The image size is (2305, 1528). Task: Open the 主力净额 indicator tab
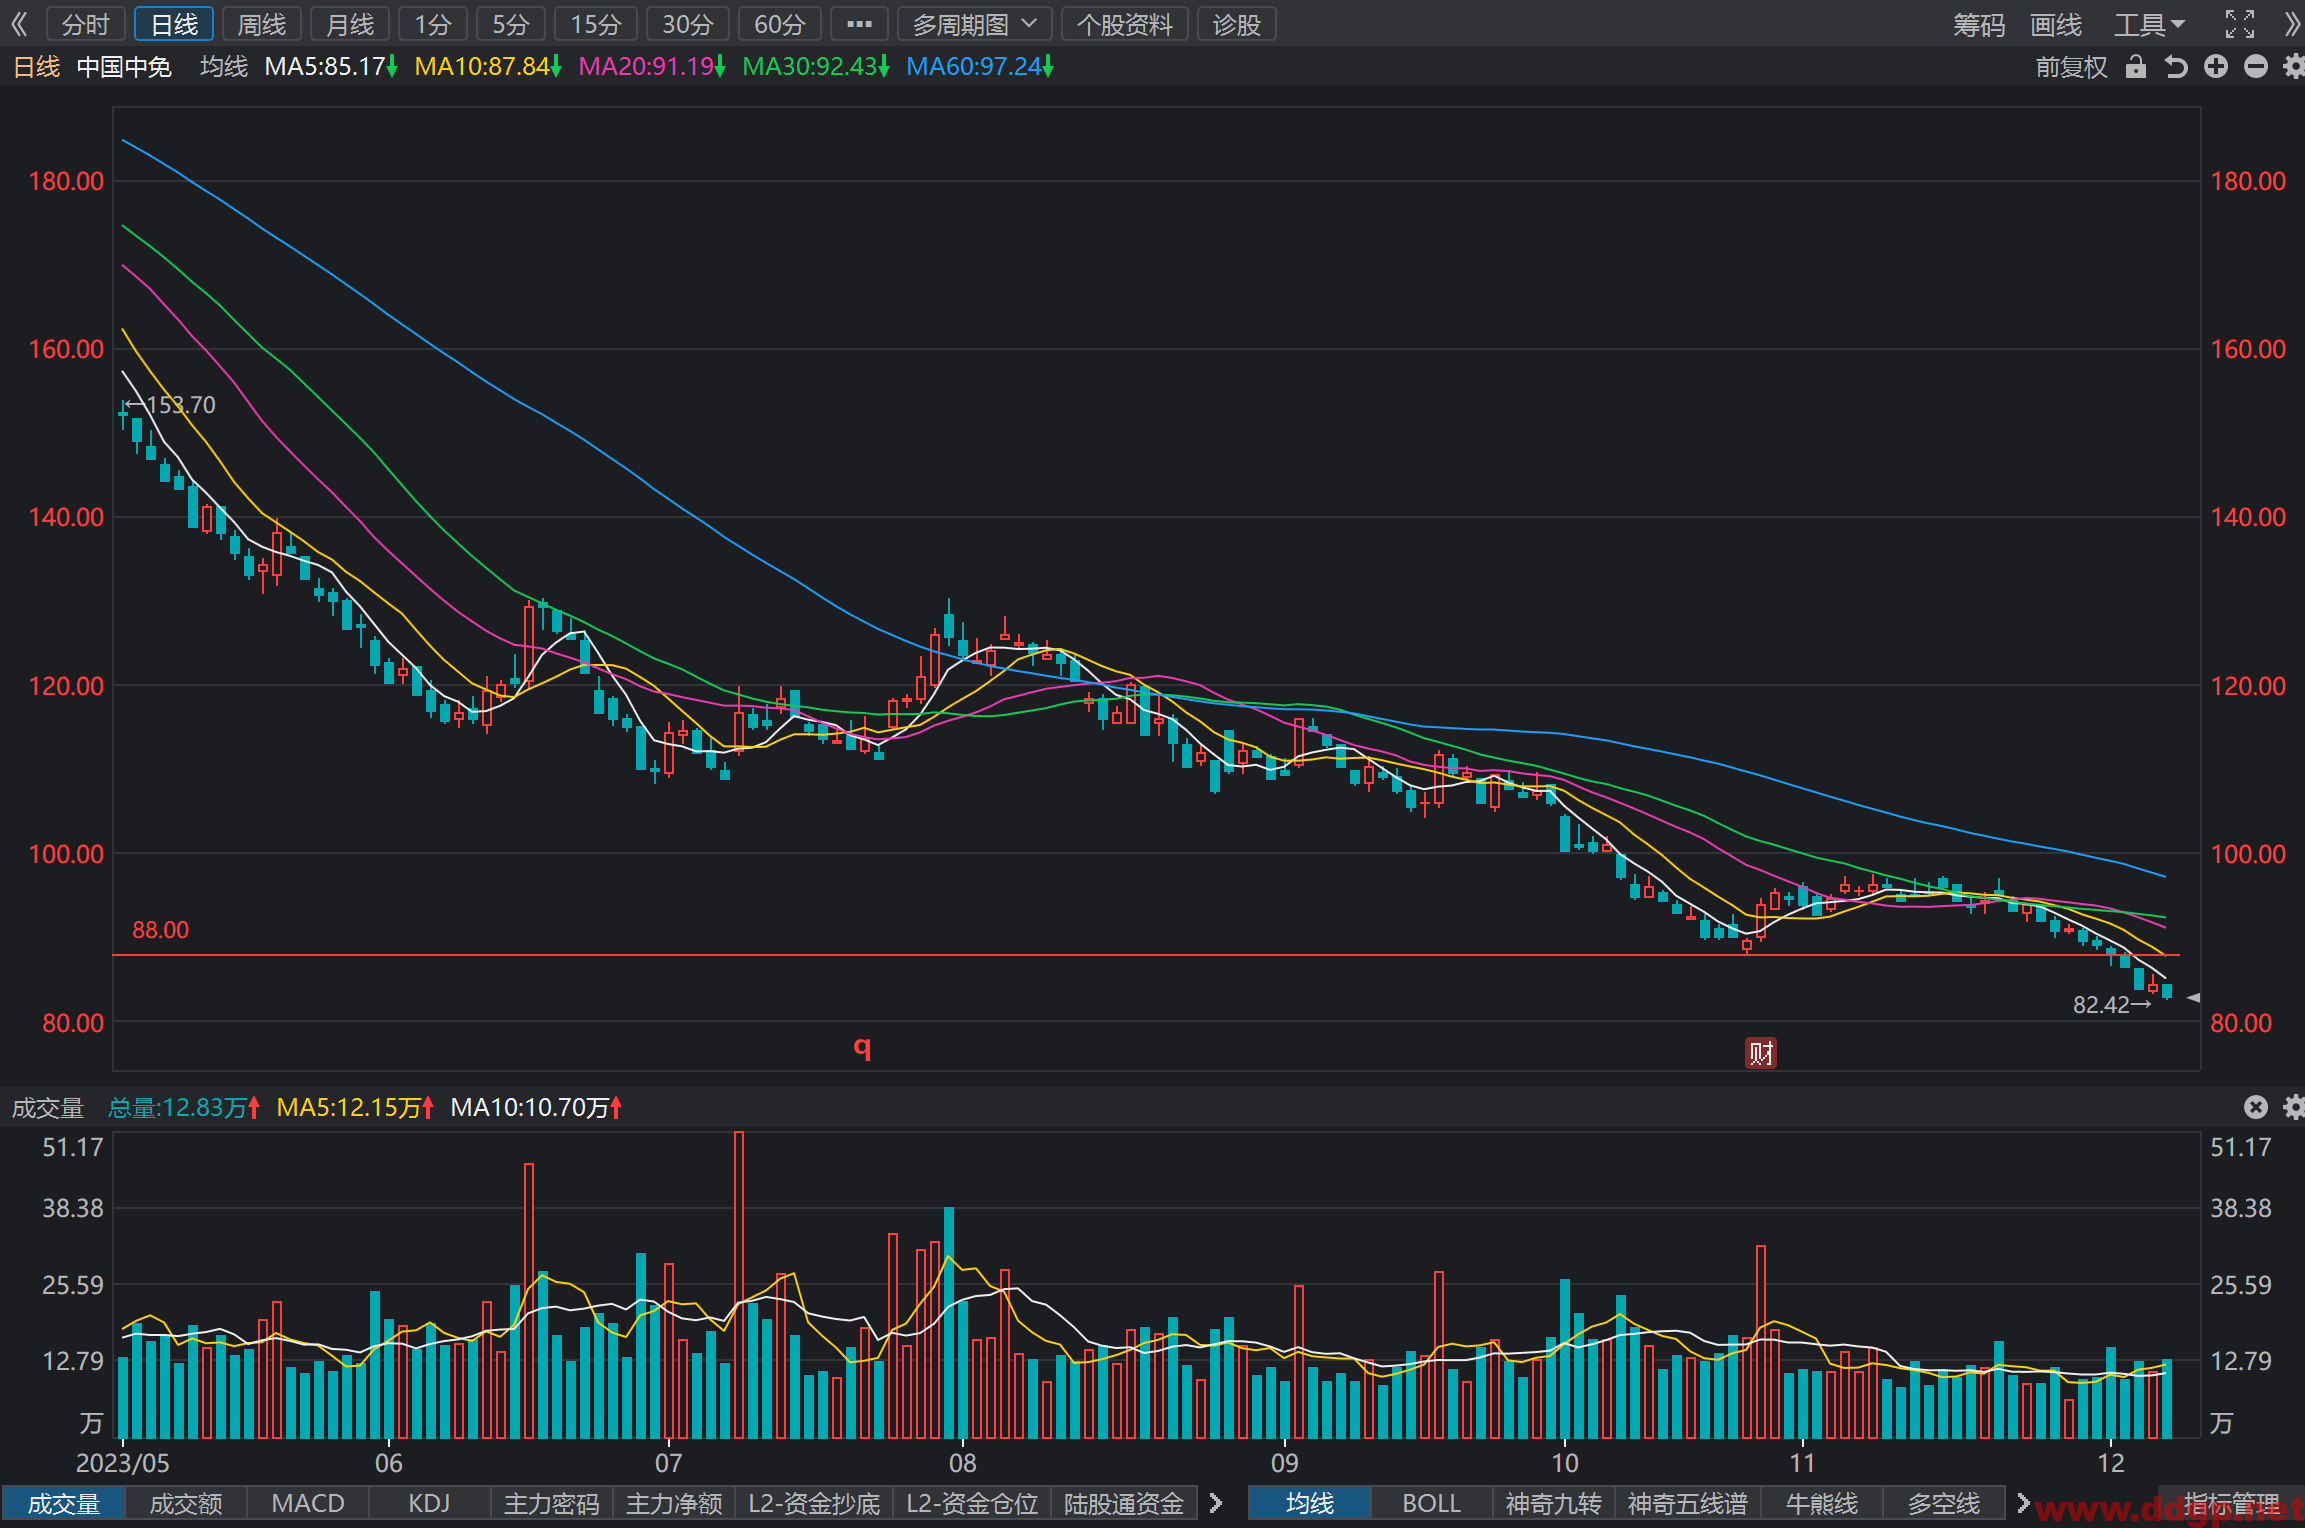tap(674, 1503)
